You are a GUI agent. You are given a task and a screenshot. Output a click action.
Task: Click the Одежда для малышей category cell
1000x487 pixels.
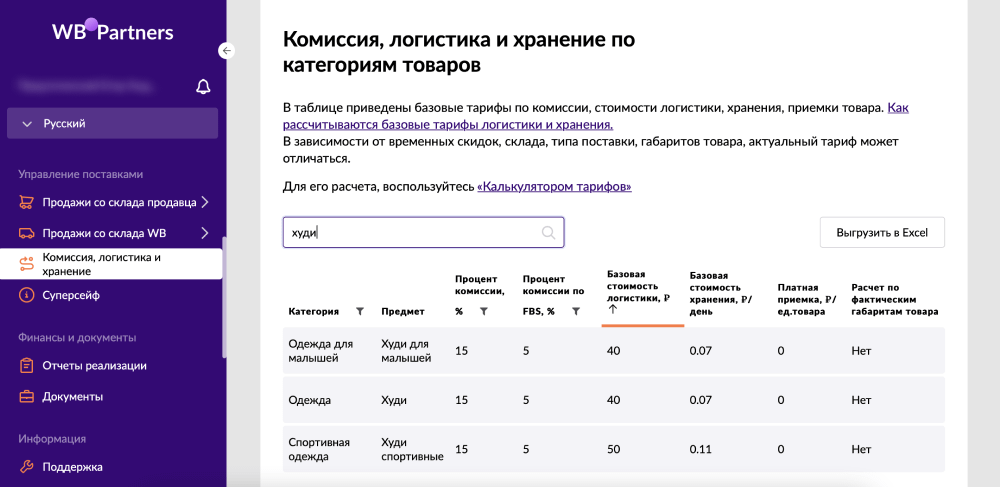(x=321, y=351)
